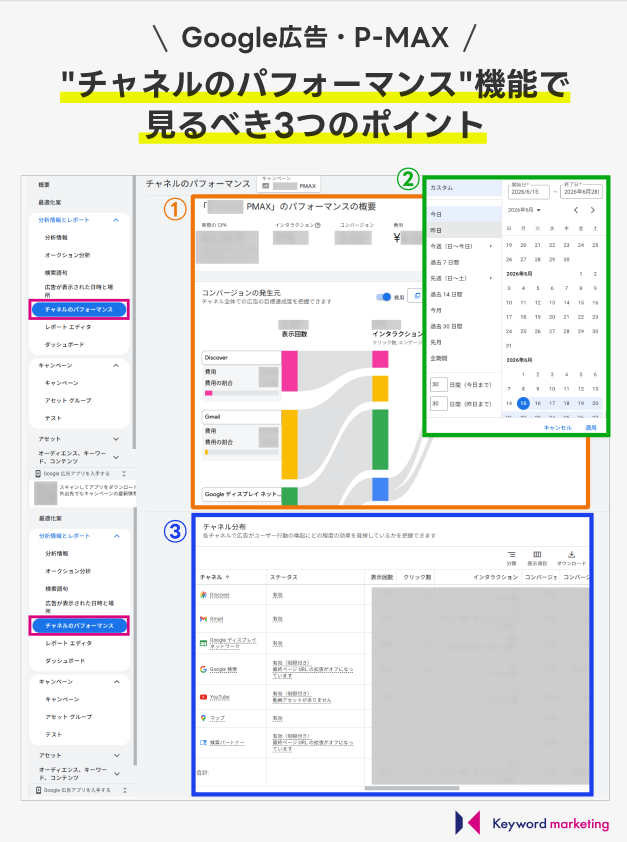Click the Gmail 費用の割合 progress bar
This screenshot has height=842, width=627.
tap(242, 453)
